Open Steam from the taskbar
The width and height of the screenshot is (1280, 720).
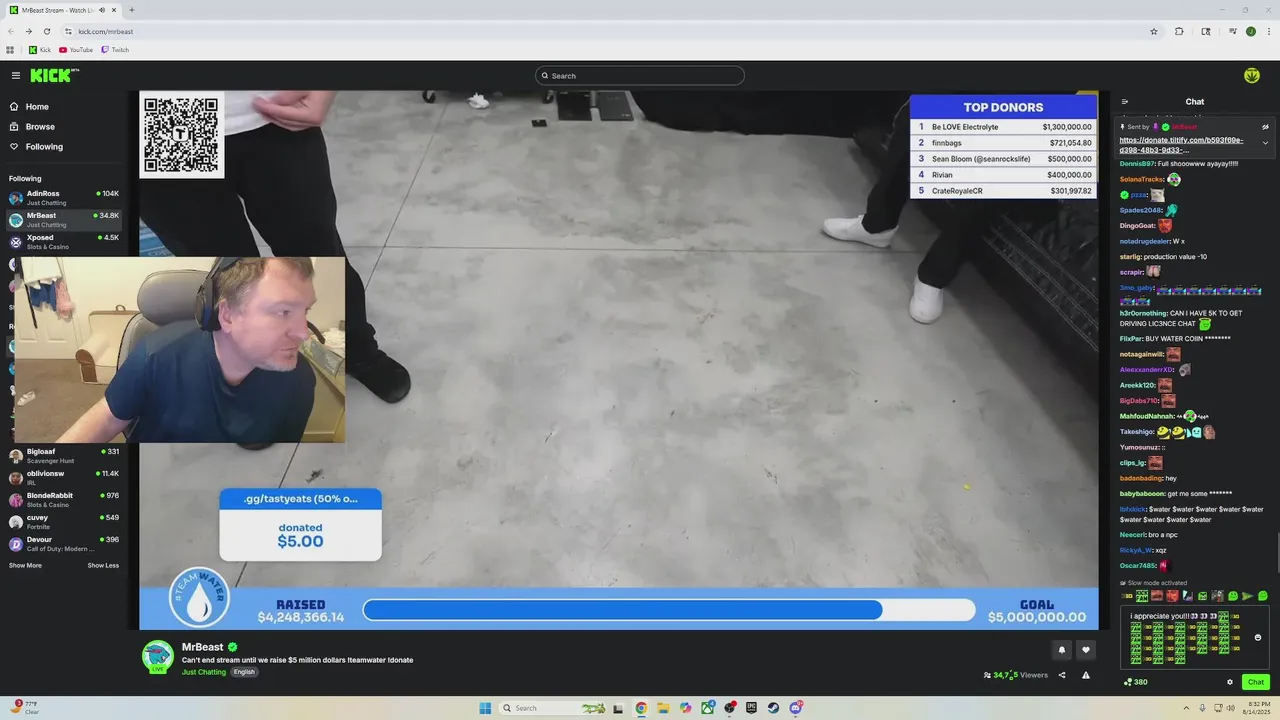click(773, 708)
